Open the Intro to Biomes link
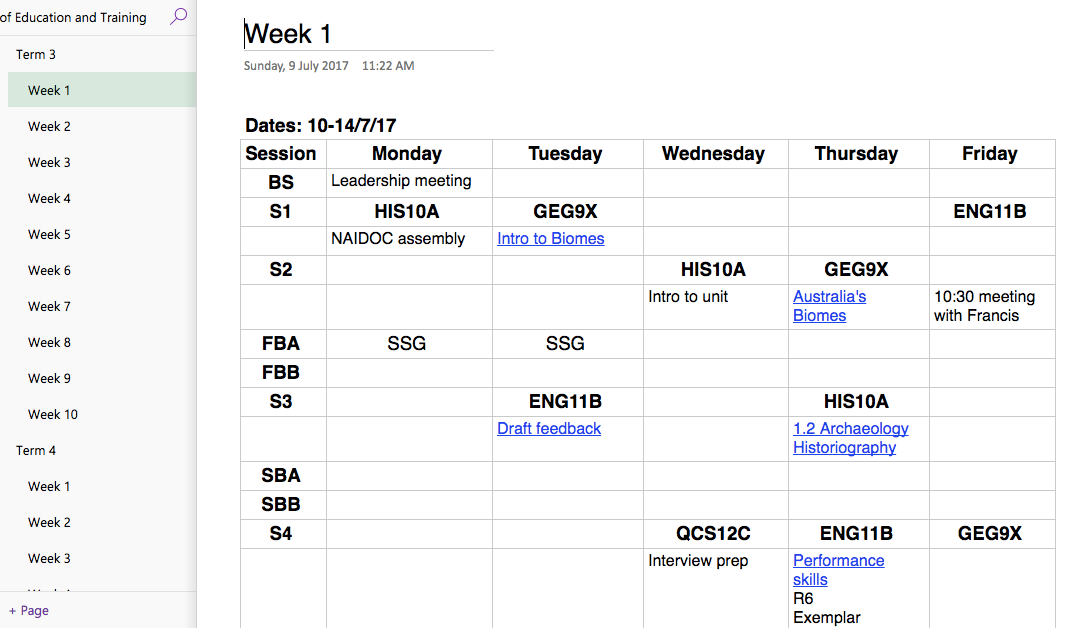This screenshot has height=628, width=1070. click(x=550, y=239)
